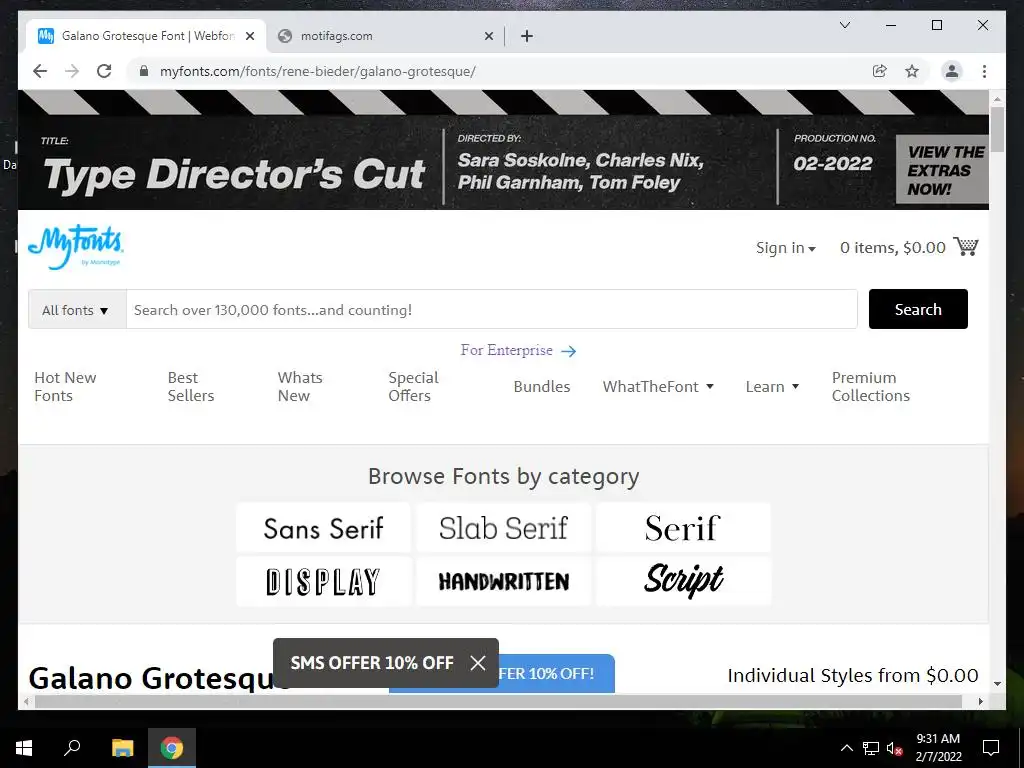Open Hot New Fonts menu item
This screenshot has width=1024, height=768.
pos(65,387)
